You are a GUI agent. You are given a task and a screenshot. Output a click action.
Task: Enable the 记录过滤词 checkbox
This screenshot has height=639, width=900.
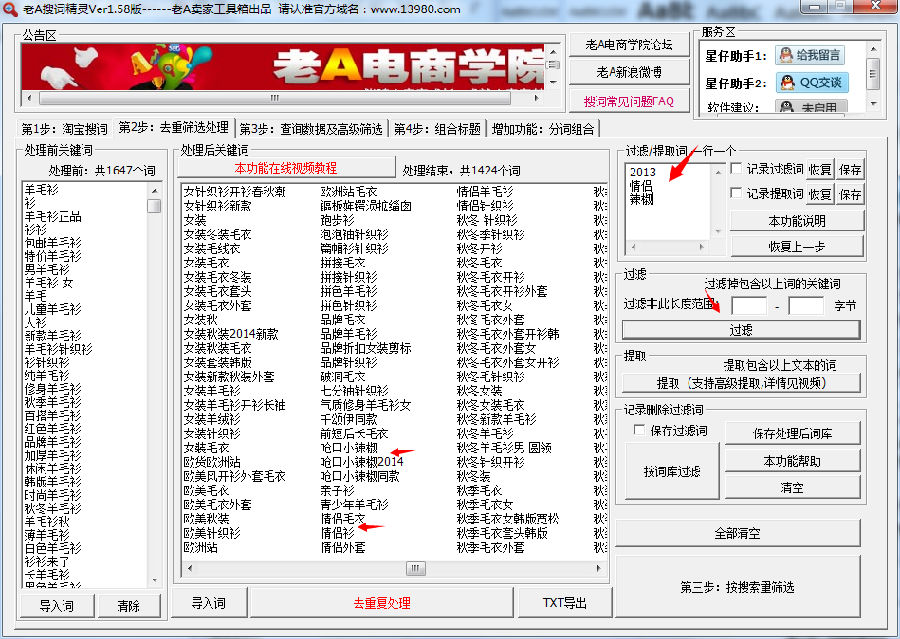click(x=736, y=168)
